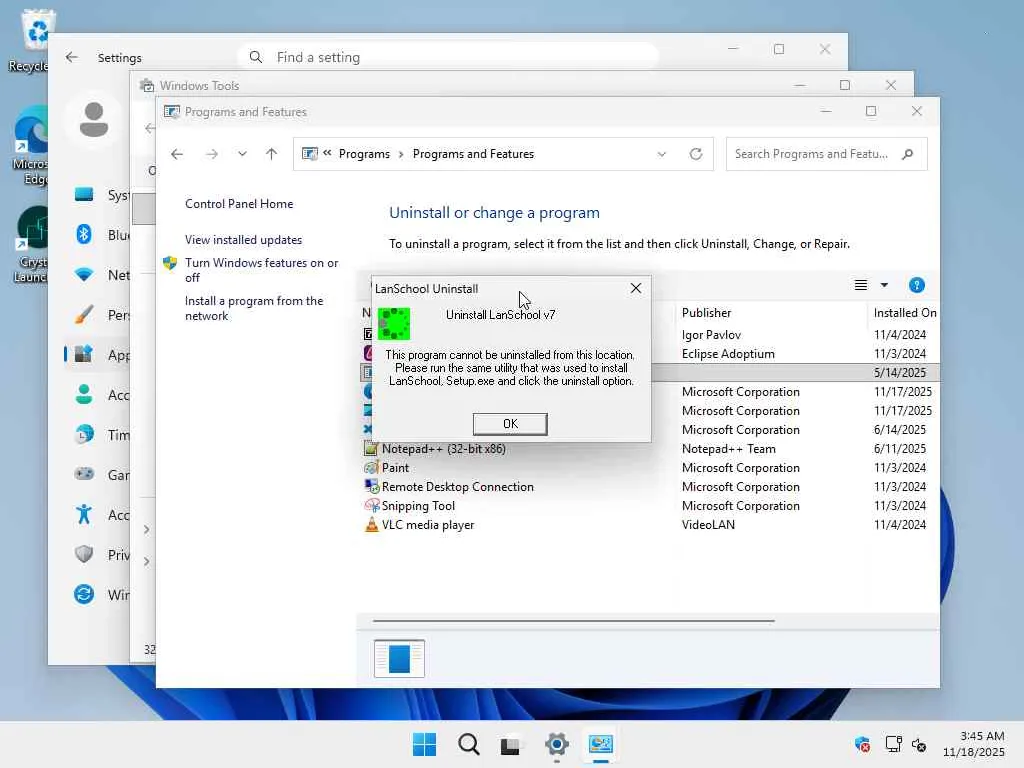This screenshot has height=768, width=1024.
Task: Click Control Panel taskbar icon
Action: pos(600,744)
